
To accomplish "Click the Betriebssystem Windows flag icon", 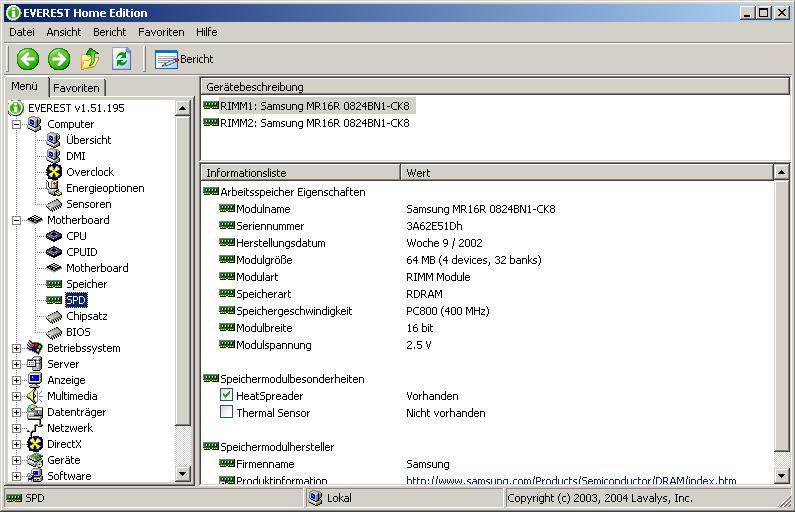I will (x=34, y=348).
